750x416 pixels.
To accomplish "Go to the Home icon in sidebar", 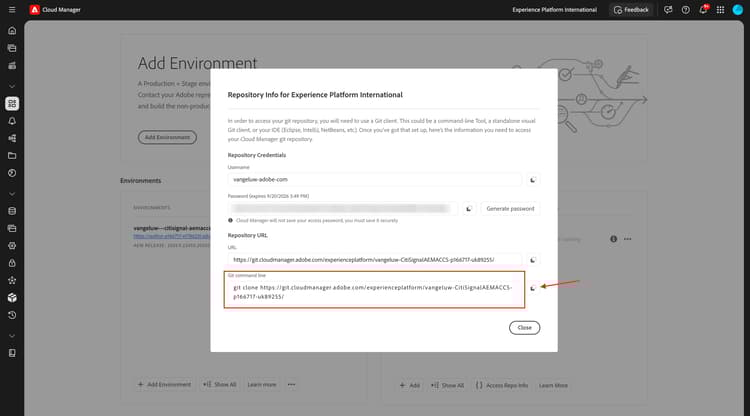I will click(x=12, y=31).
